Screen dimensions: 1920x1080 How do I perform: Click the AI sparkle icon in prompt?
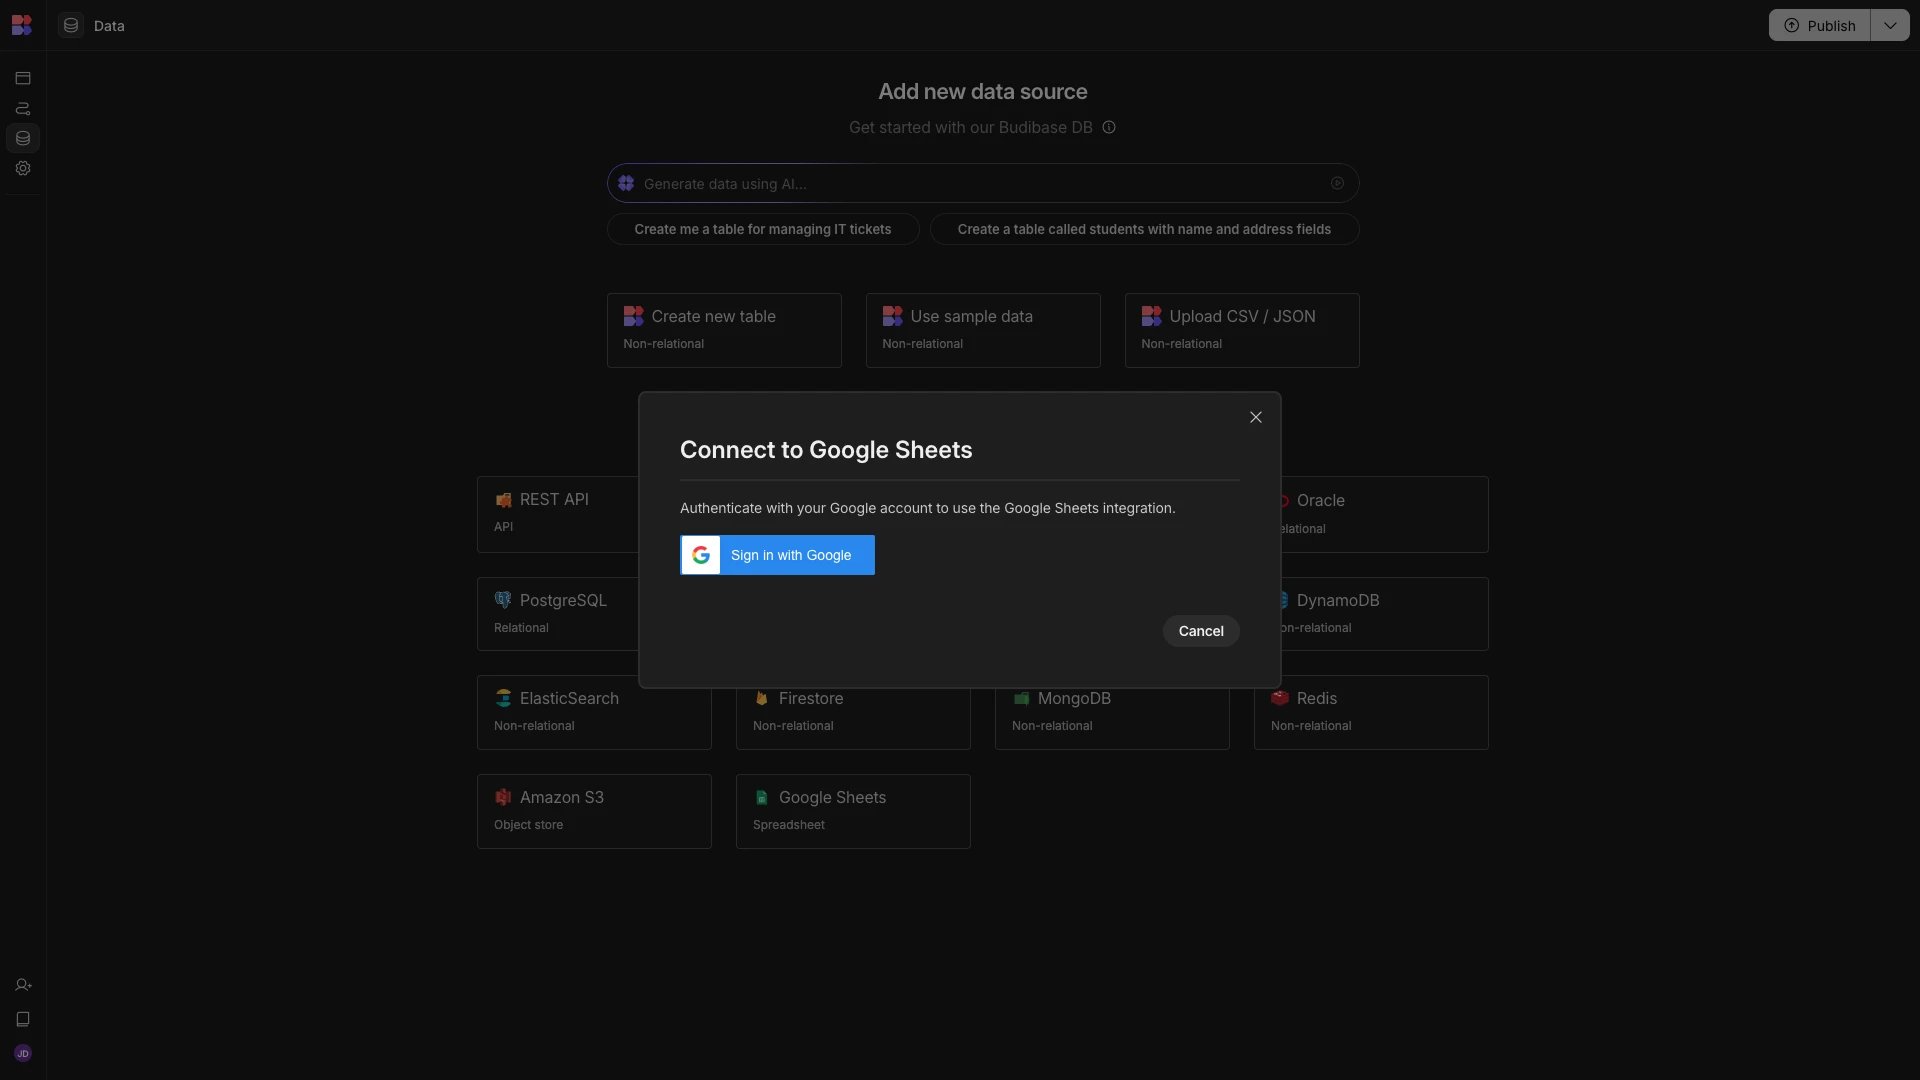(x=626, y=183)
